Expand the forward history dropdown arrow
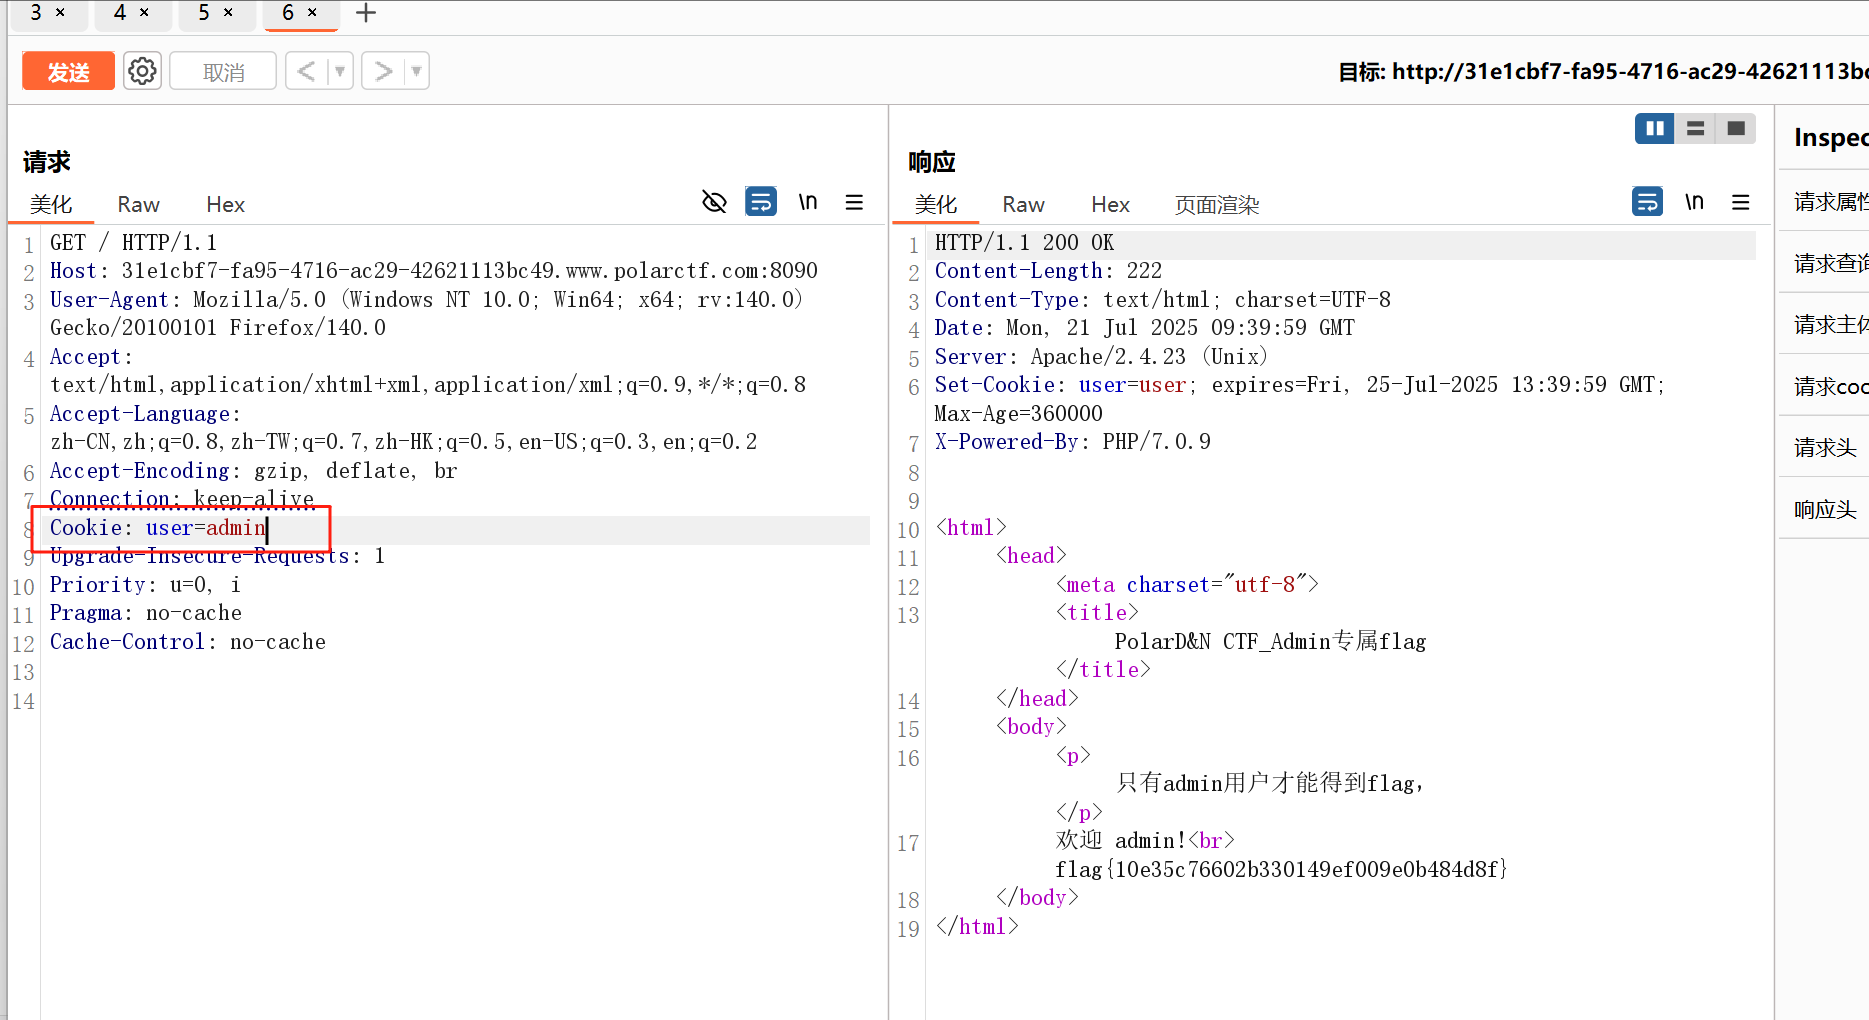Screen dimensions: 1869x1020 (416, 71)
